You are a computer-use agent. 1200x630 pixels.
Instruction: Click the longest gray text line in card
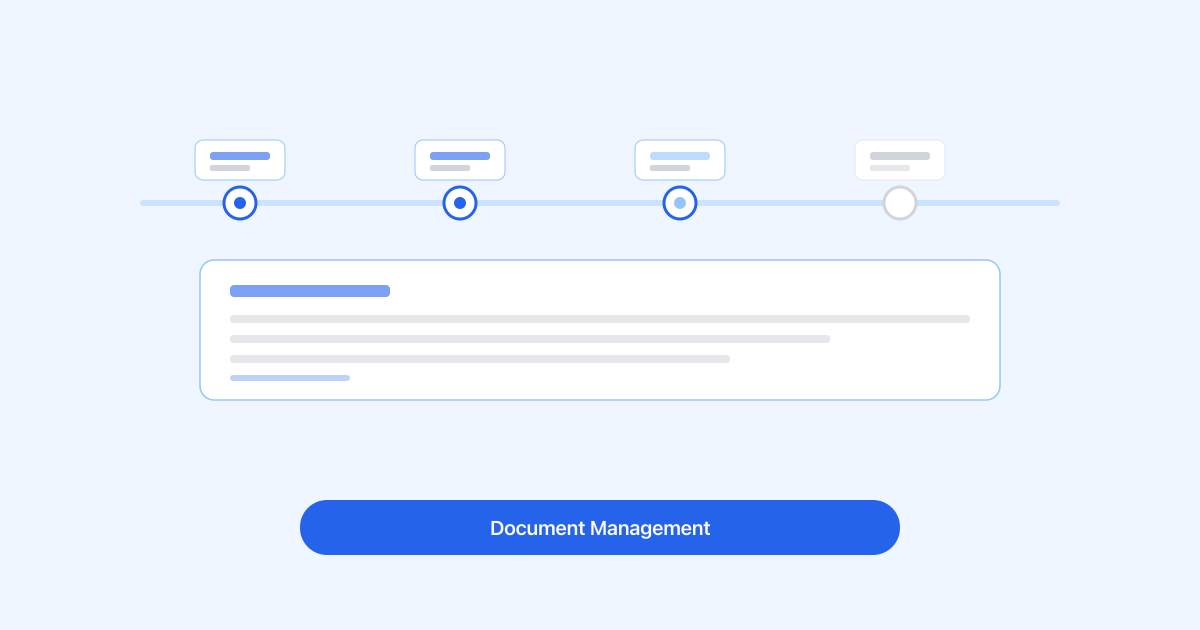coord(600,319)
